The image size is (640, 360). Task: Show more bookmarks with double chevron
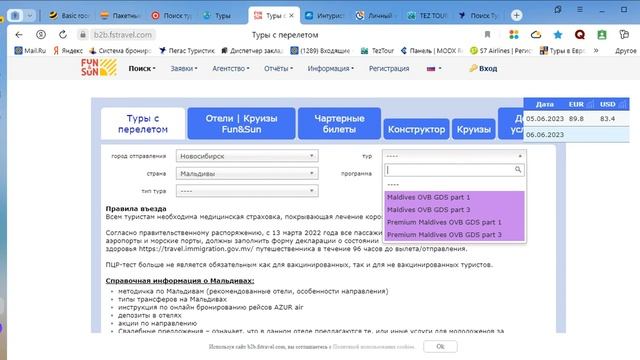pos(596,51)
